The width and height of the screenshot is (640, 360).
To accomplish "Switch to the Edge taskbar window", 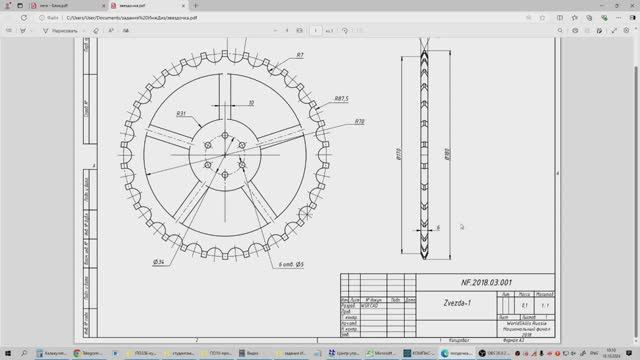I will click(x=457, y=353).
